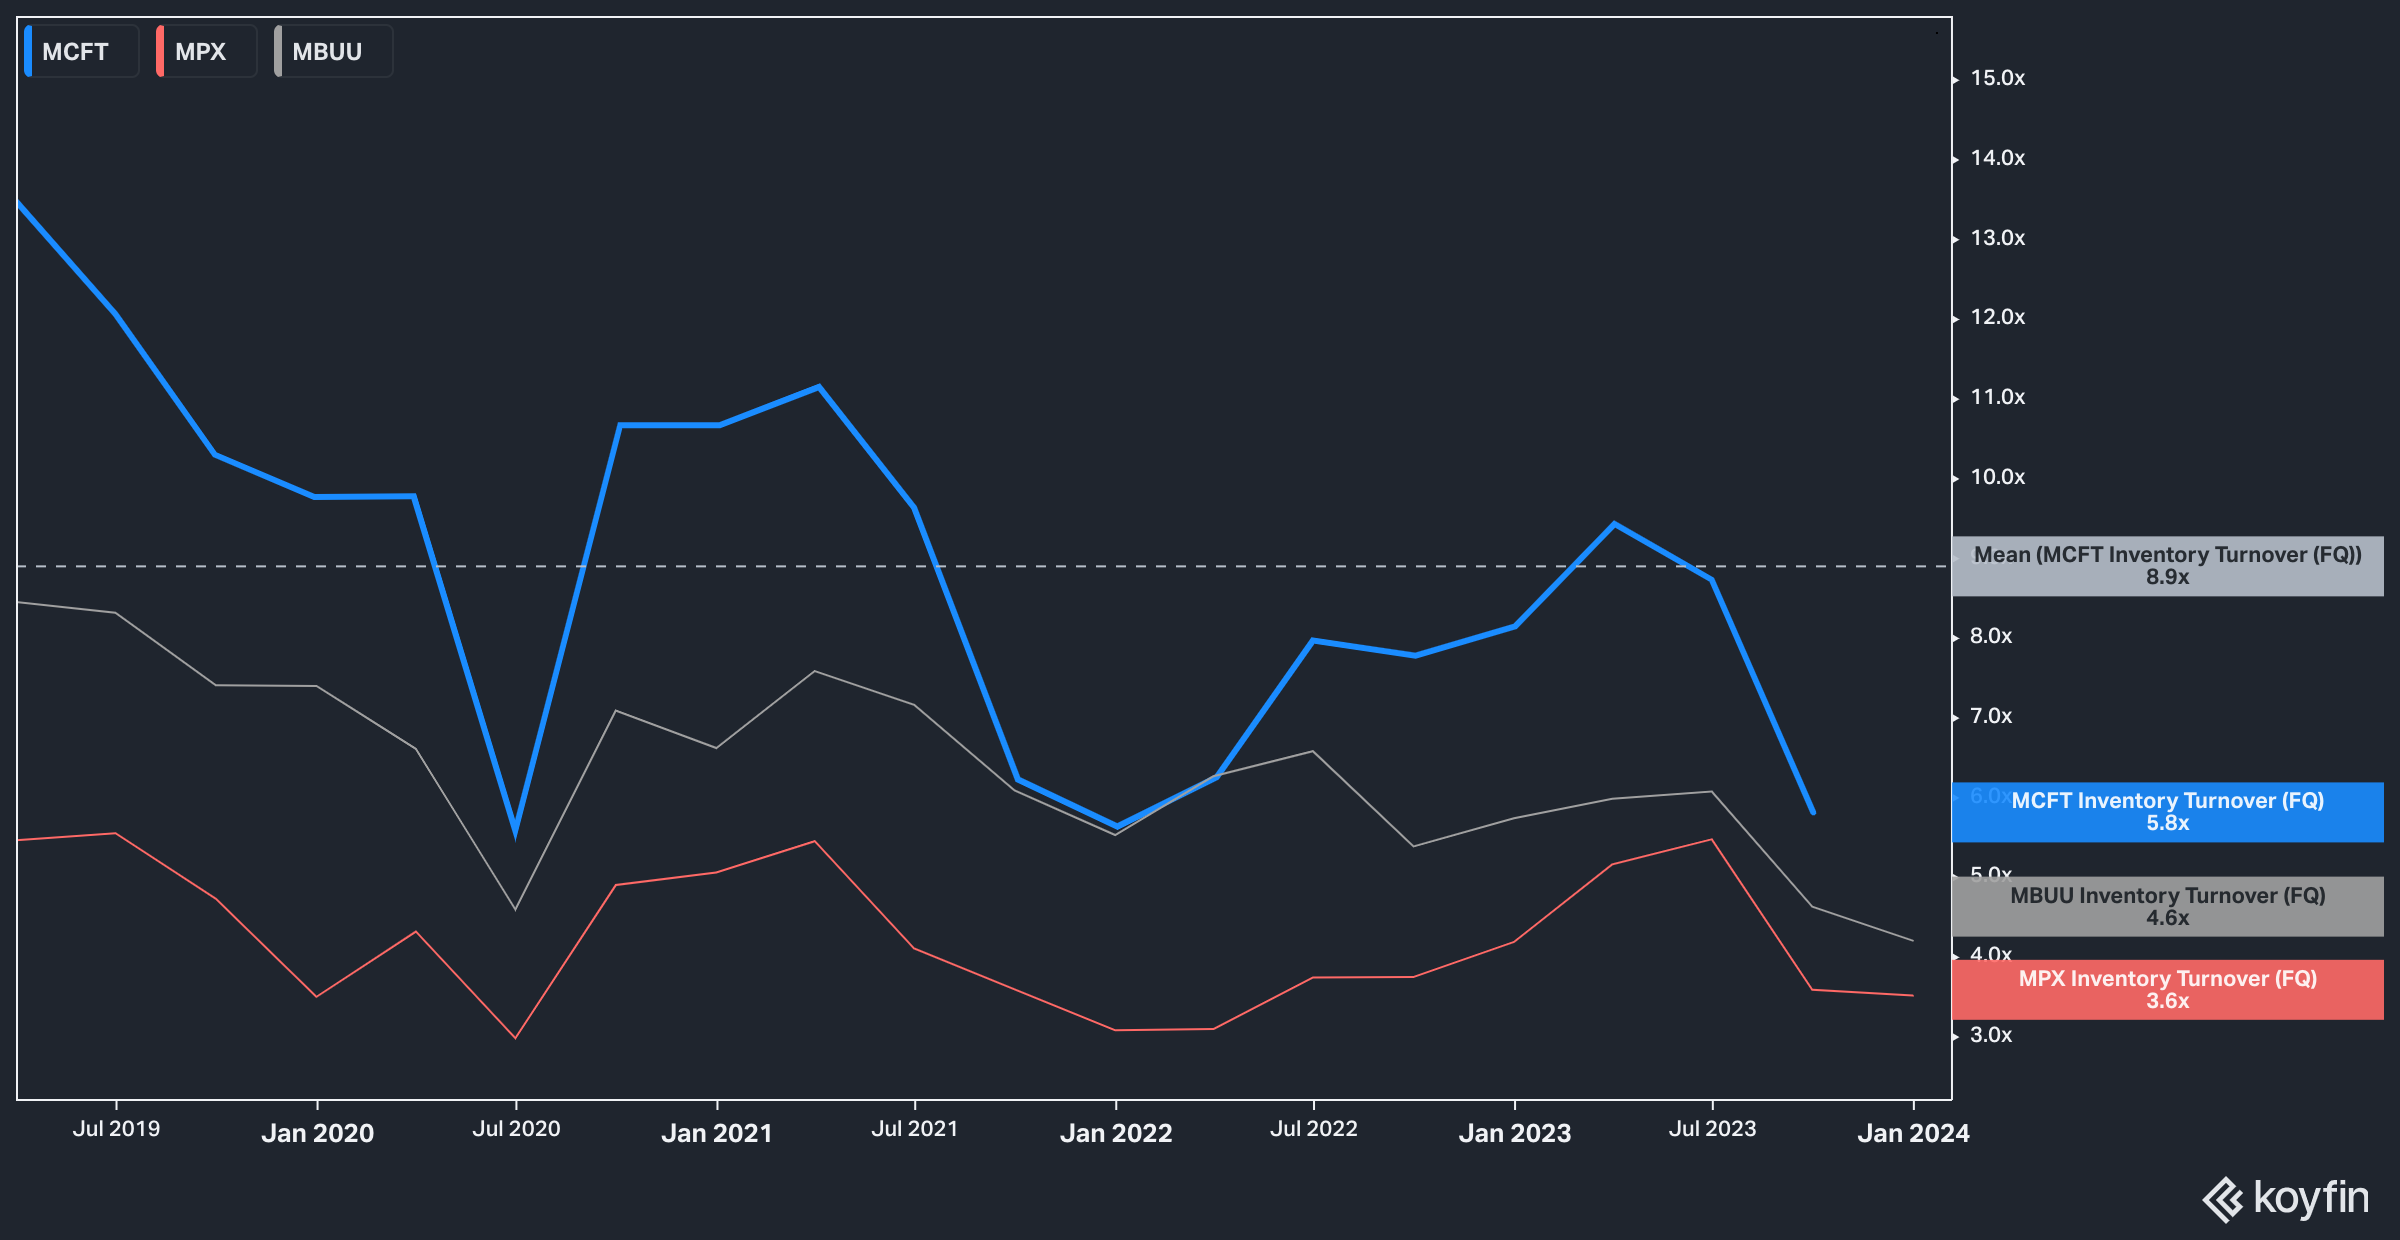The width and height of the screenshot is (2400, 1240).
Task: Select the MCFT Inventory Turnover 5.8x label
Action: [x=2167, y=812]
